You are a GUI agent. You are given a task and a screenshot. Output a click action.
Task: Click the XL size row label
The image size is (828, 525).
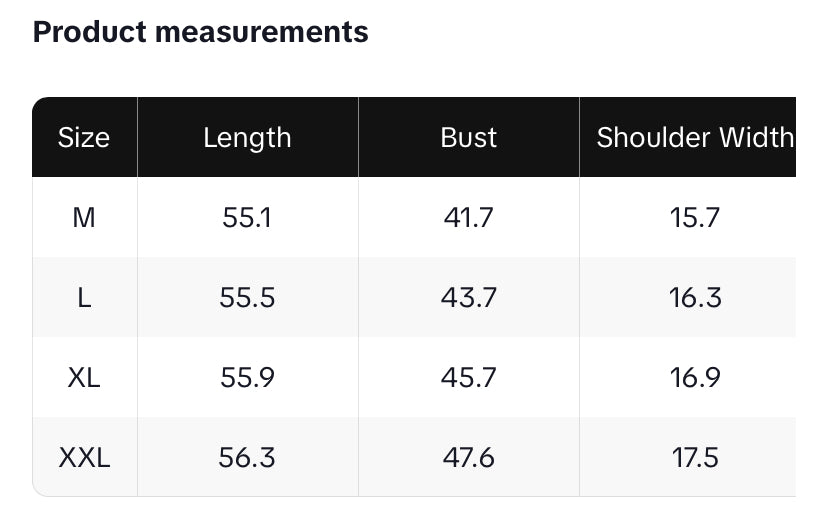tap(84, 377)
